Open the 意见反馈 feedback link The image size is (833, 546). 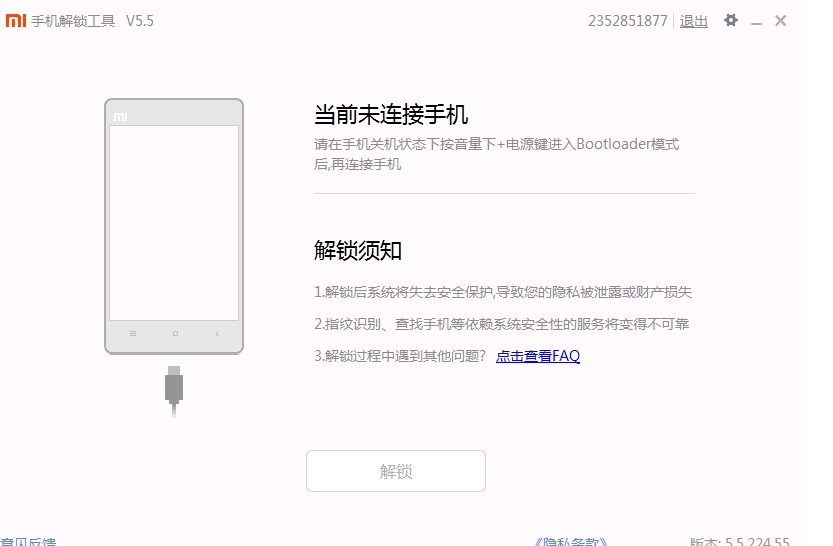click(x=28, y=542)
